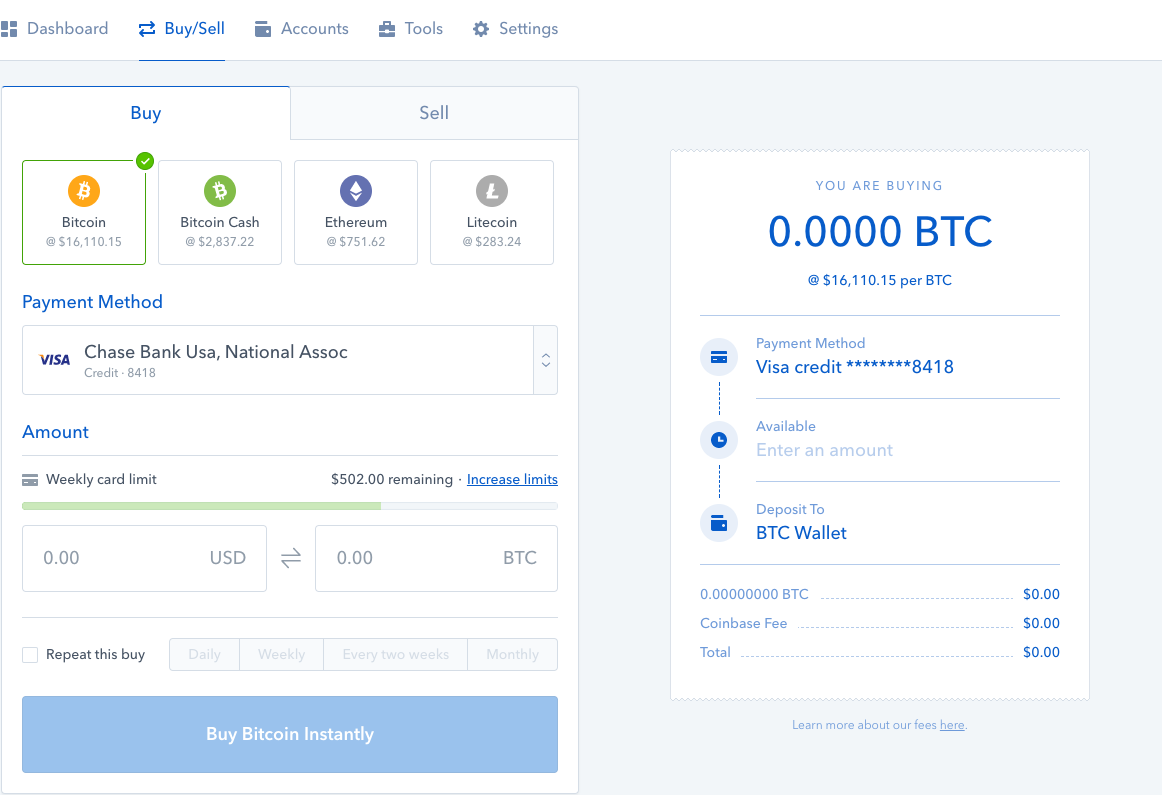Click the clock icon next to Available
This screenshot has width=1162, height=795.
719,440
